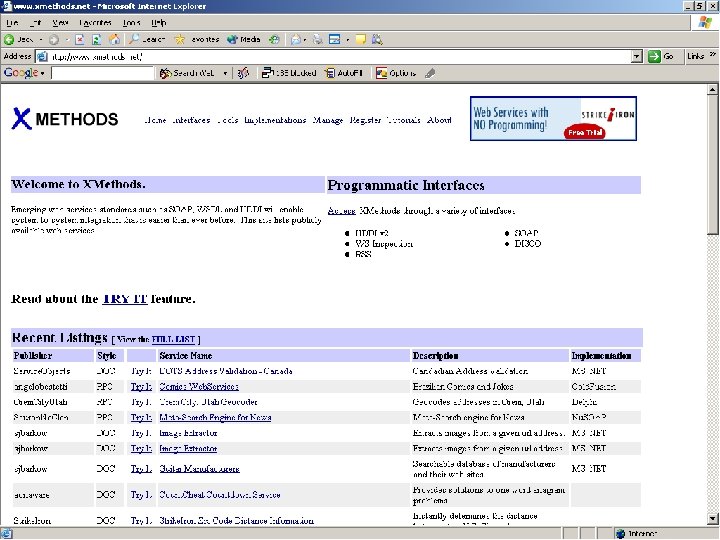Go to Interfaces in site navigation

191,120
